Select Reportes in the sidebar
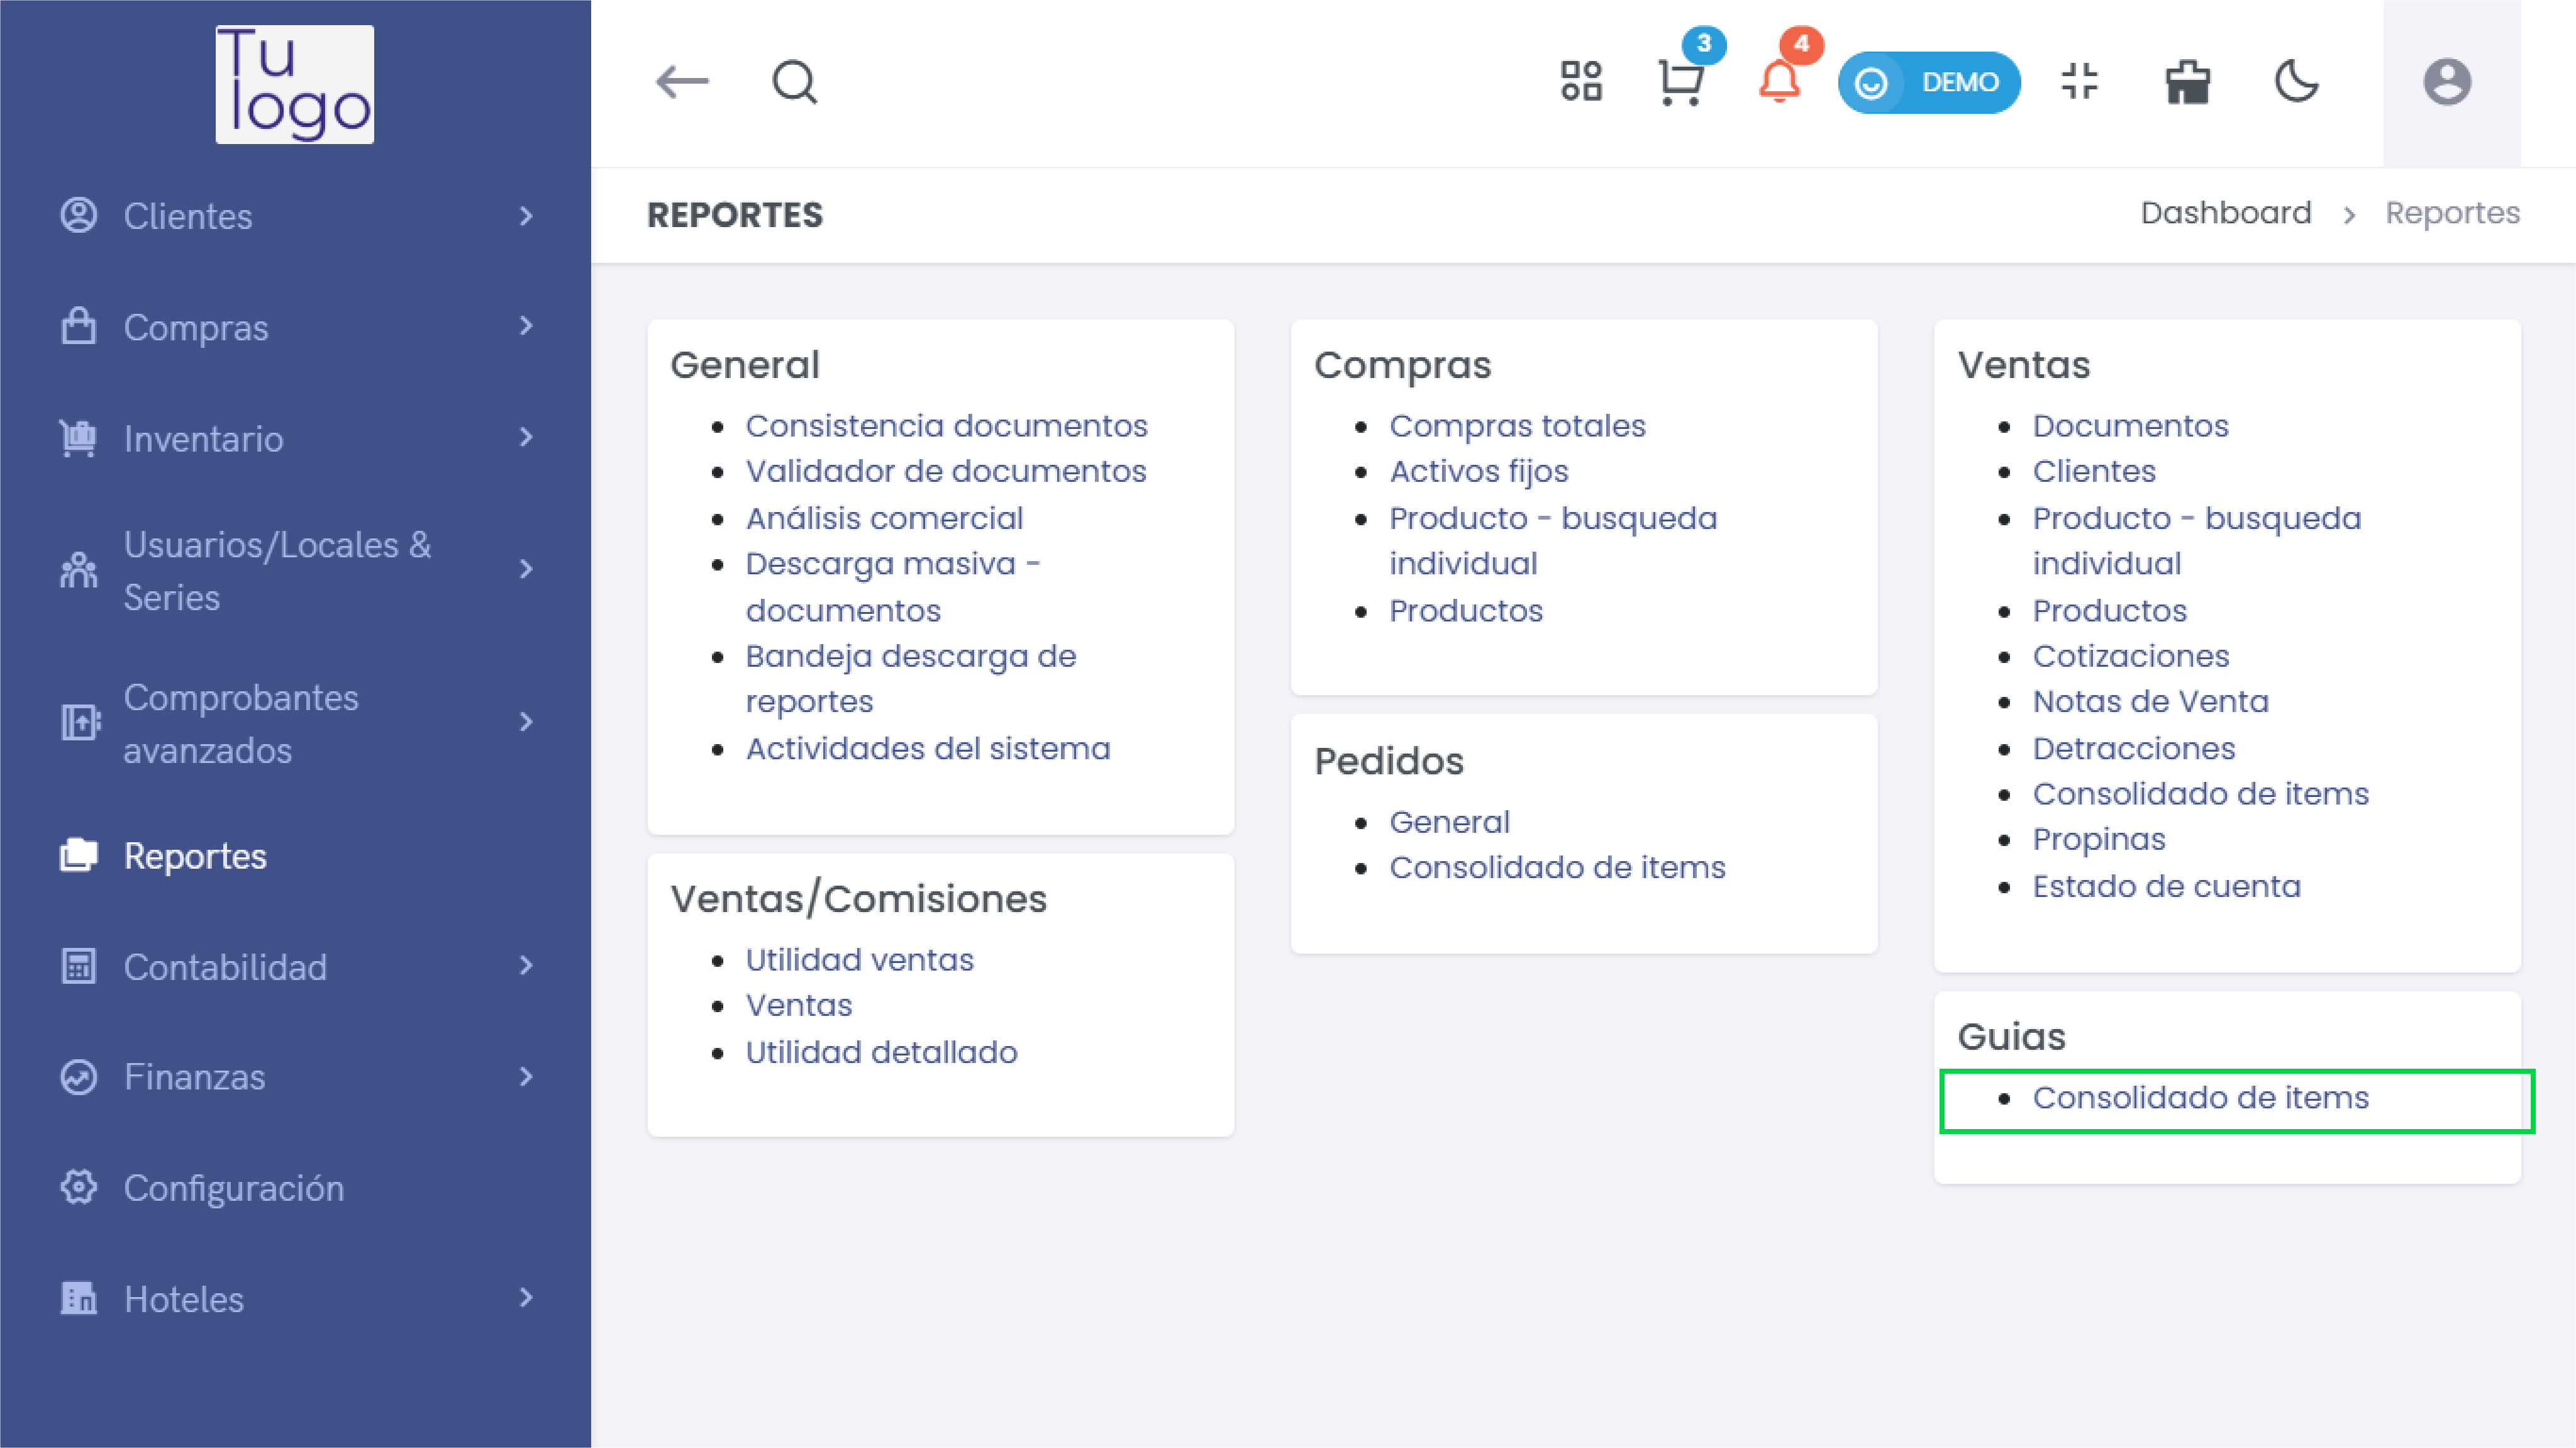The height and width of the screenshot is (1448, 2576). pyautogui.click(x=195, y=856)
